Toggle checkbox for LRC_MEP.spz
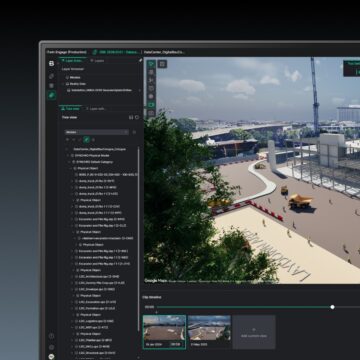 (x=76, y=327)
